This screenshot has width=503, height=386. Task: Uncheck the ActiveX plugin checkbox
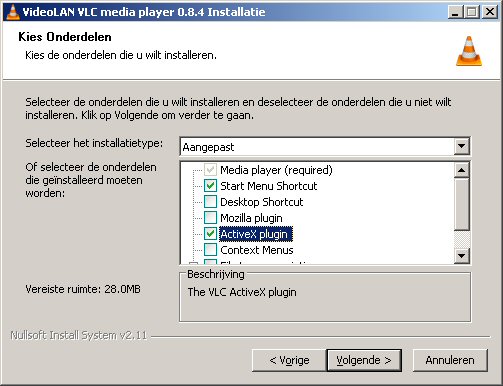coord(210,234)
